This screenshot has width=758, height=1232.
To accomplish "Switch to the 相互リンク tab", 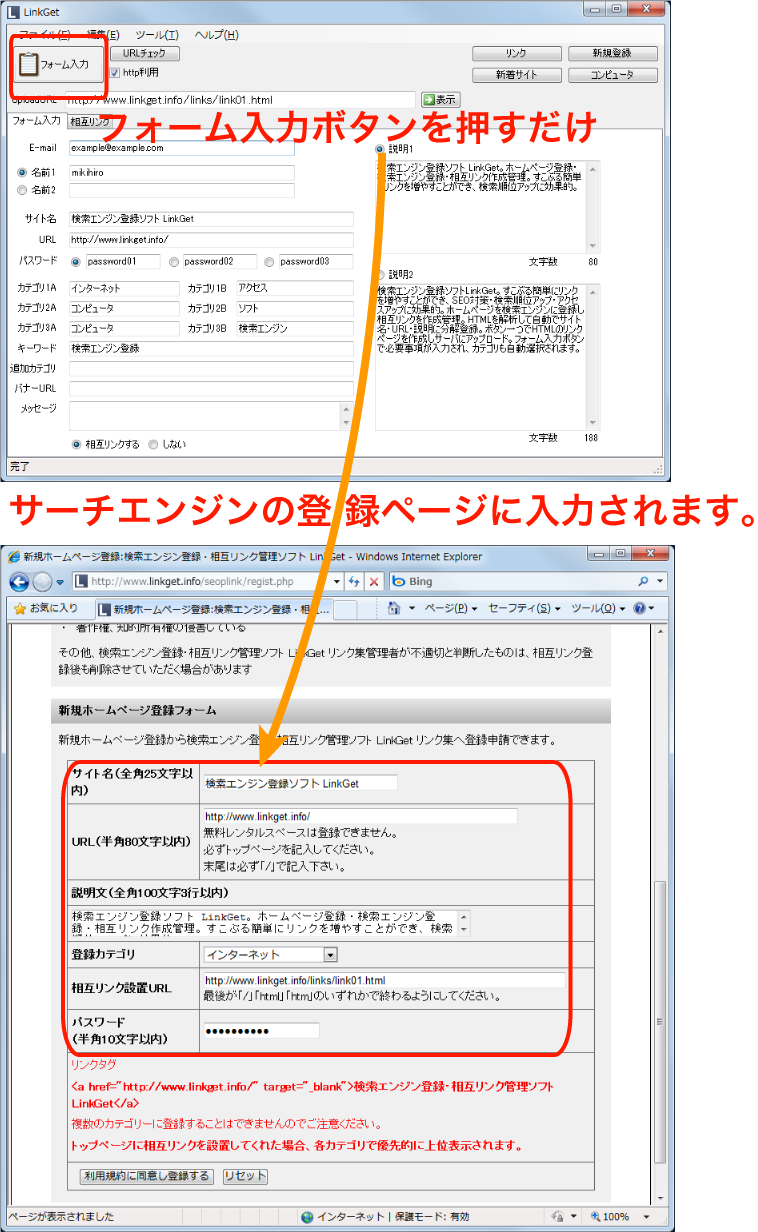I will (x=90, y=122).
